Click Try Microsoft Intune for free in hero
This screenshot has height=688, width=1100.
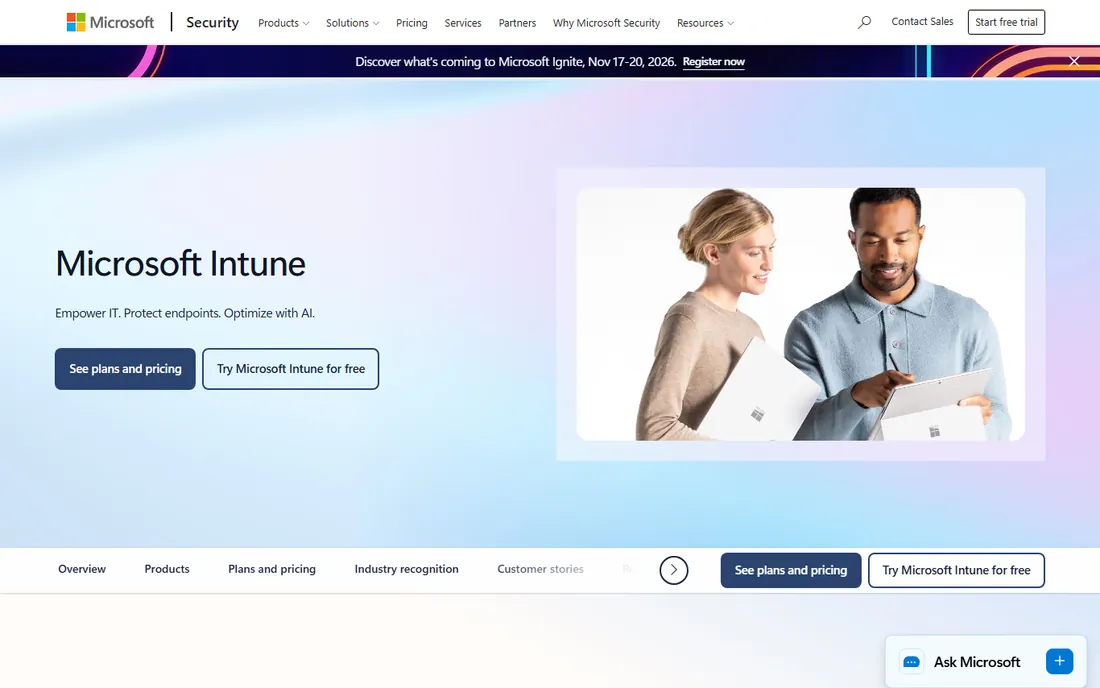290,369
